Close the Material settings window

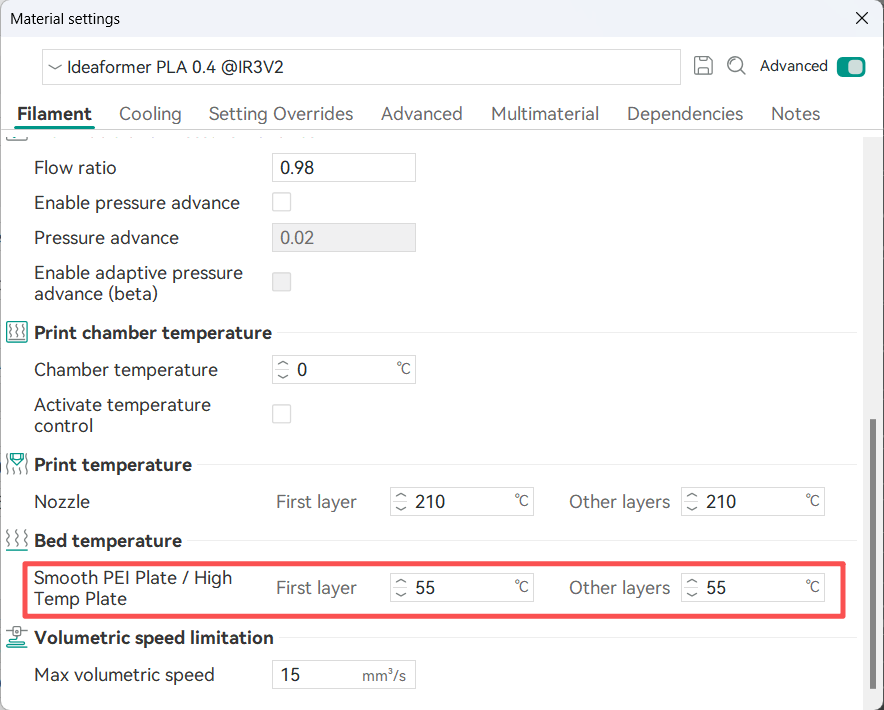[x=861, y=18]
